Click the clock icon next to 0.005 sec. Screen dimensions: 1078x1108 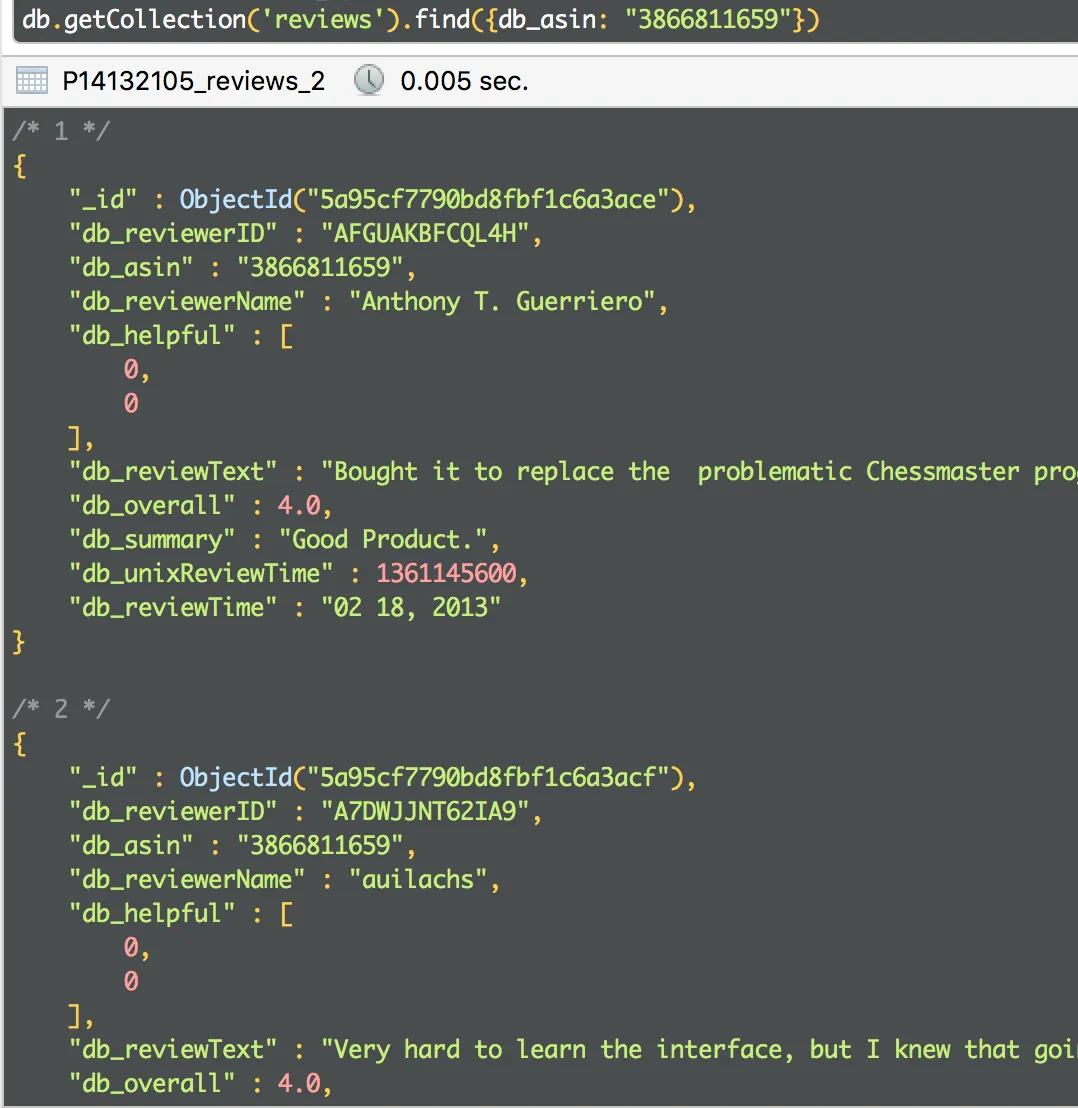[x=369, y=80]
